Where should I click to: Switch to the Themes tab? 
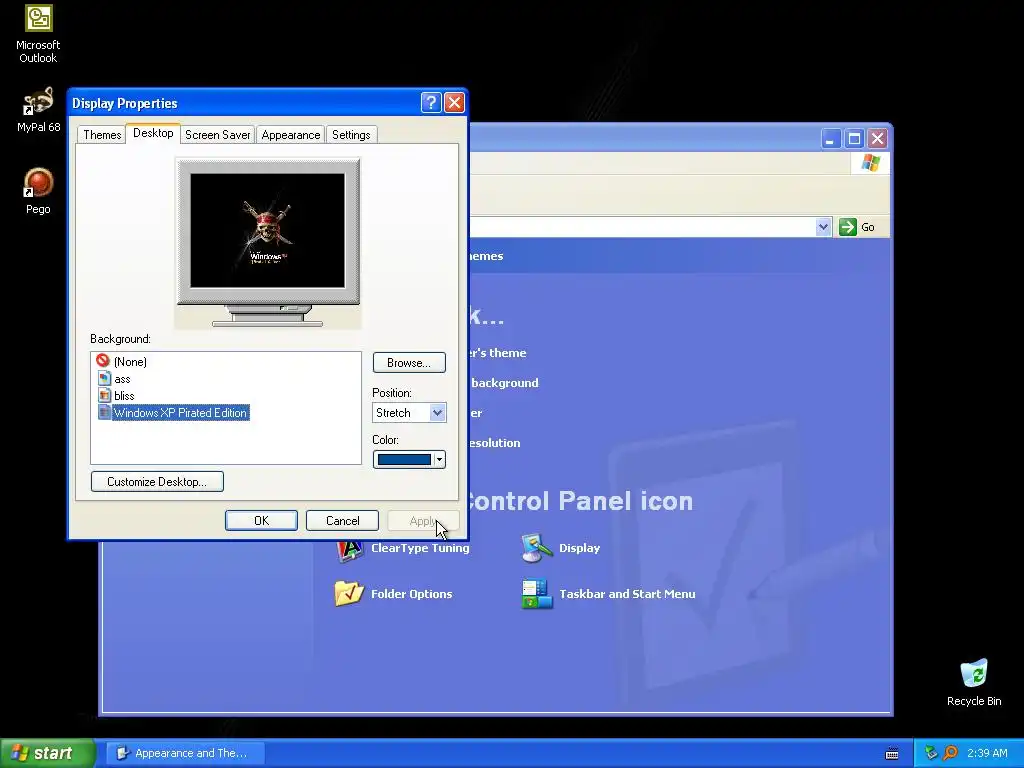(102, 135)
